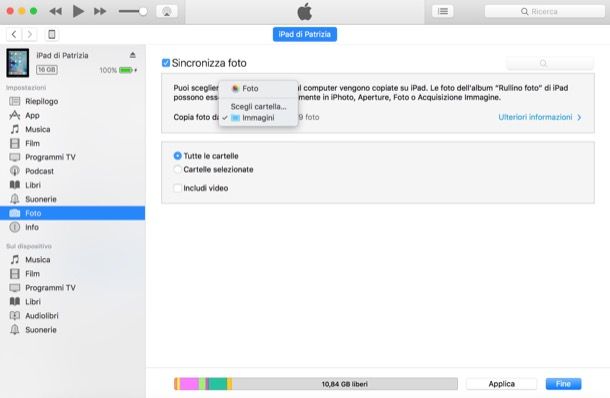Choose Foto from the popup menu
Image resolution: width=610 pixels, height=398 pixels.
tap(258, 89)
